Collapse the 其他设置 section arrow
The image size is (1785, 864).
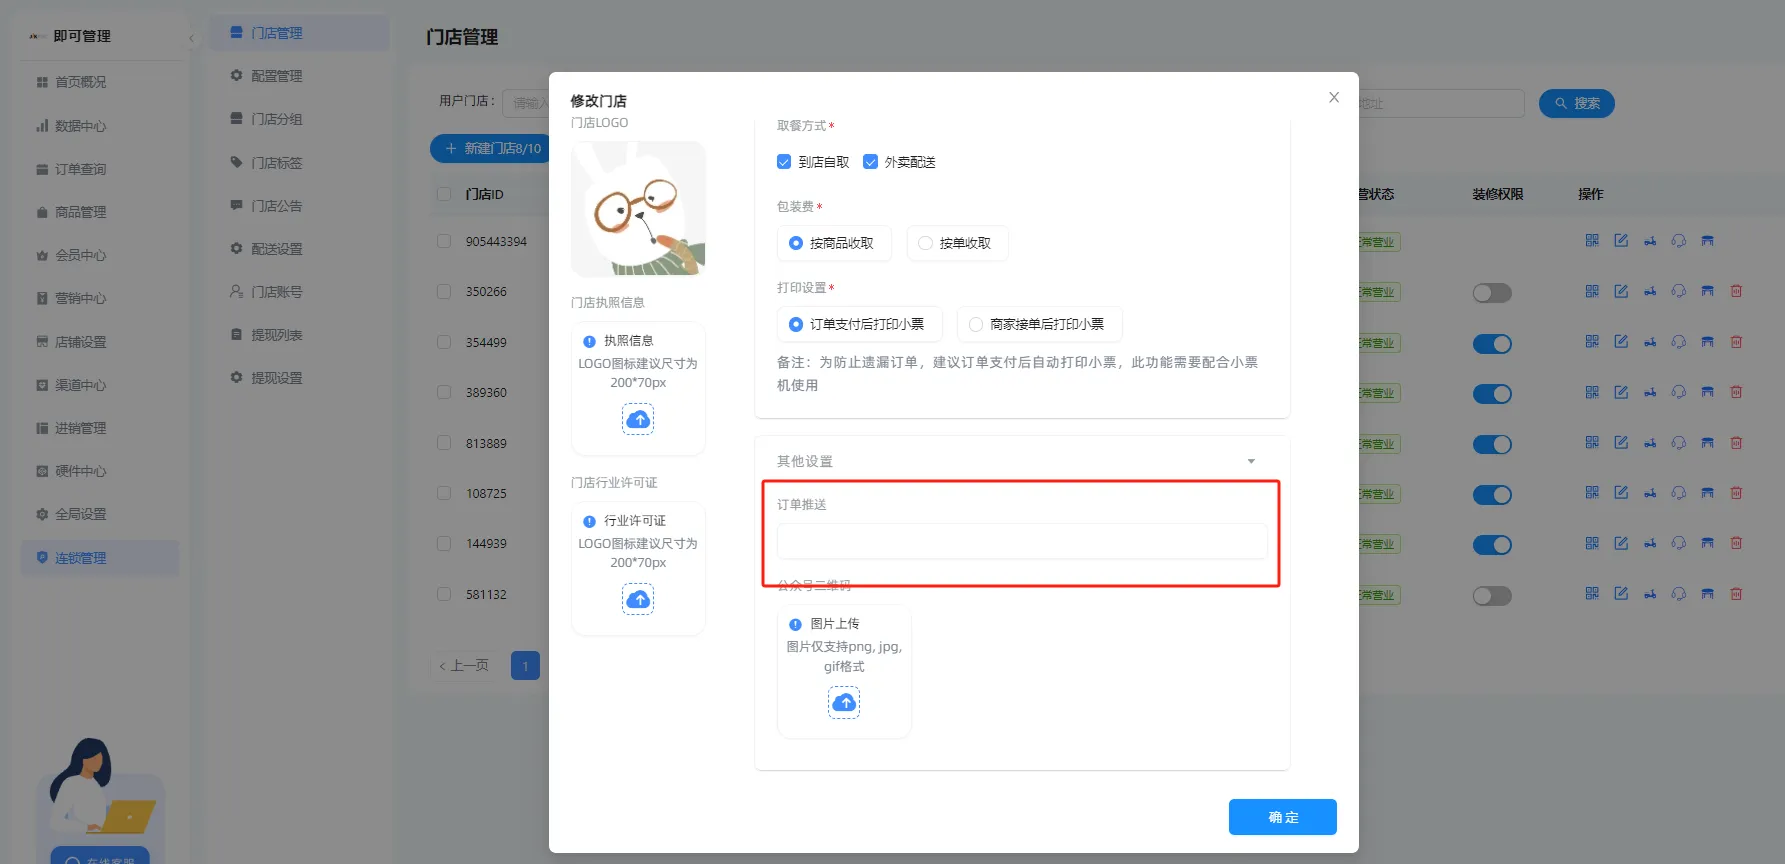(x=1251, y=461)
